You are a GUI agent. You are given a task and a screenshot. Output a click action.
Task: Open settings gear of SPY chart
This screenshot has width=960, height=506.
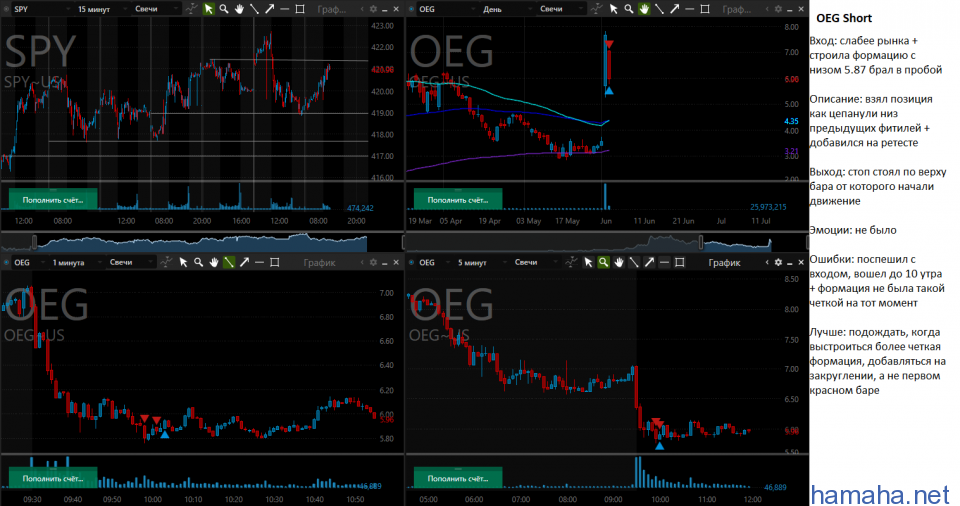[x=373, y=9]
